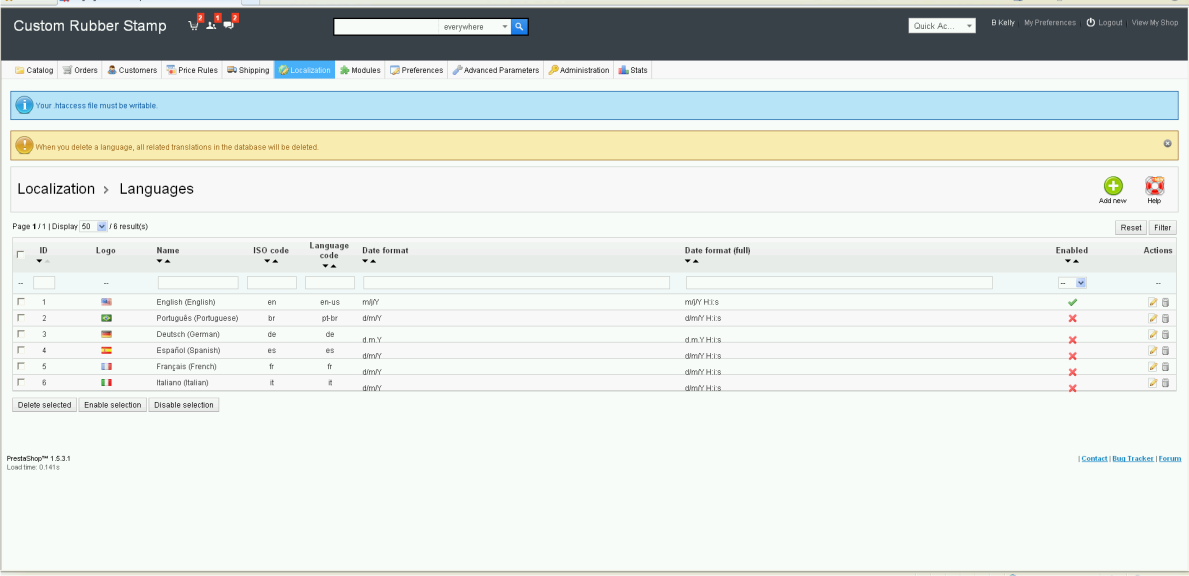Click the green enabled checkmark for English
The image size is (1189, 576).
coord(1072,302)
